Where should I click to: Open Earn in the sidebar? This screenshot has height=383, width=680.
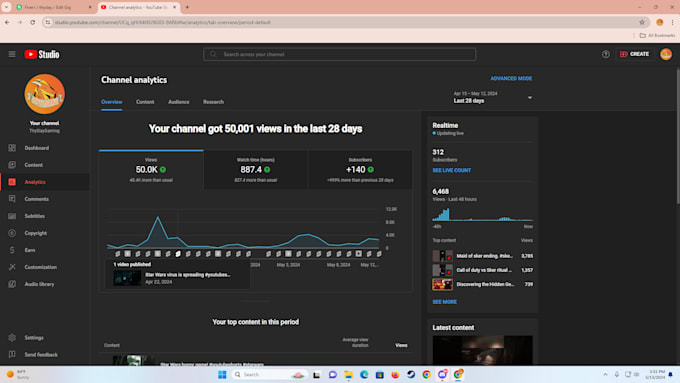[45, 250]
